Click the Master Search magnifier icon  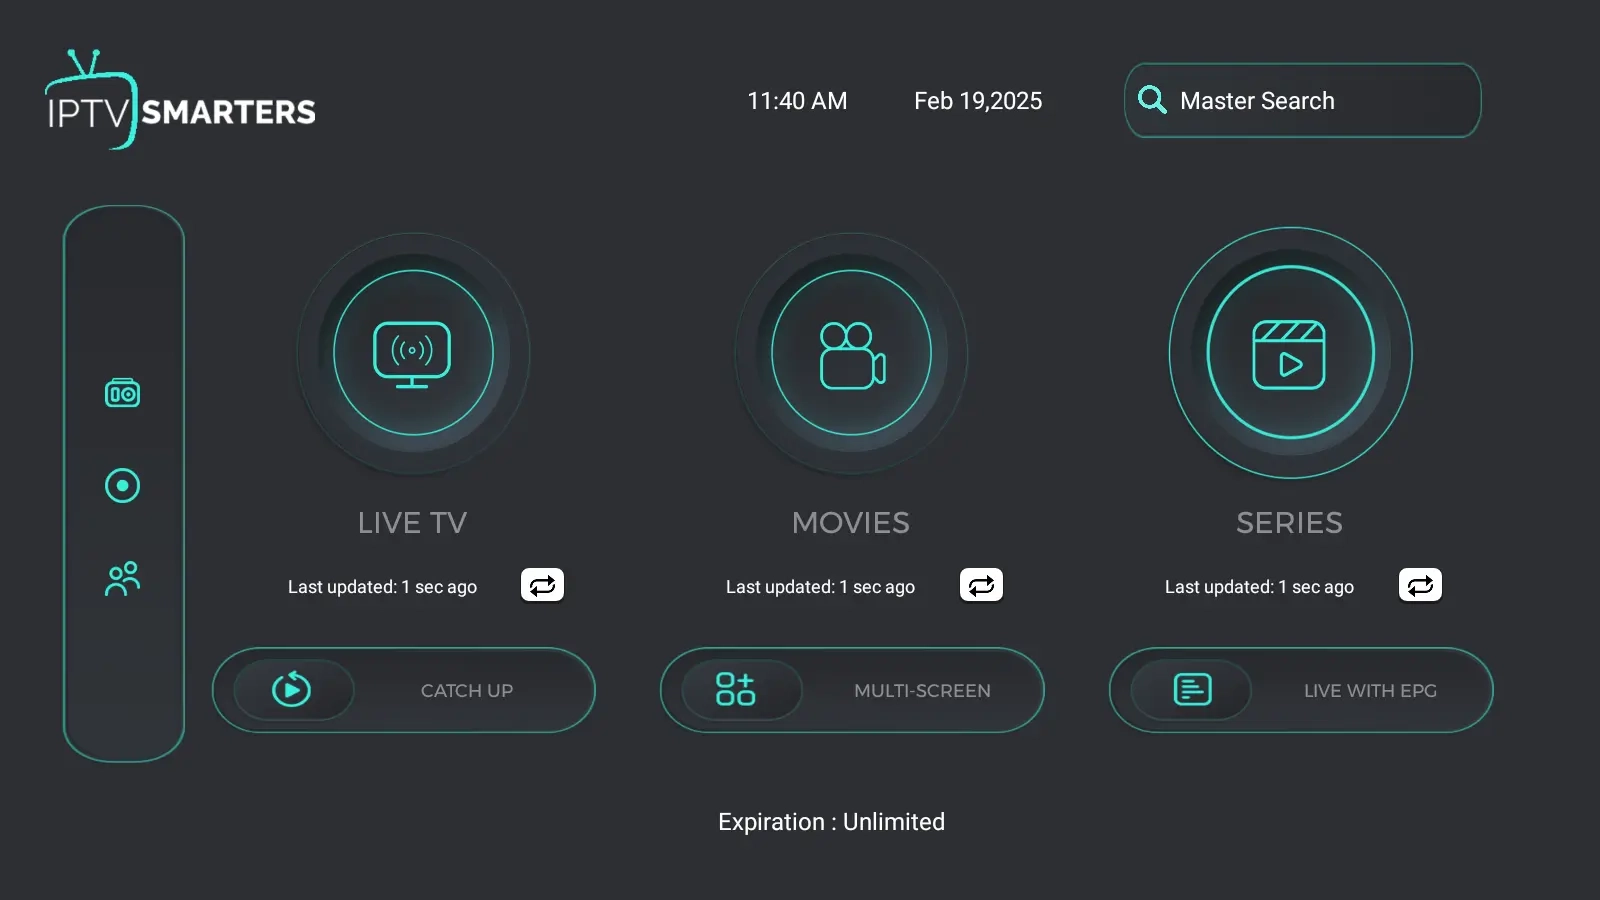click(x=1152, y=100)
